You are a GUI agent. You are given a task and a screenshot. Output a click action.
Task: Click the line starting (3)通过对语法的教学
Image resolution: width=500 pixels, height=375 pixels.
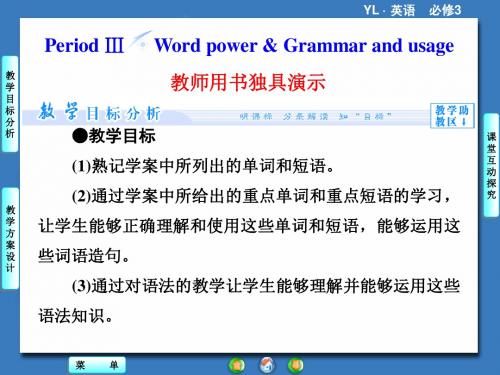point(266,286)
